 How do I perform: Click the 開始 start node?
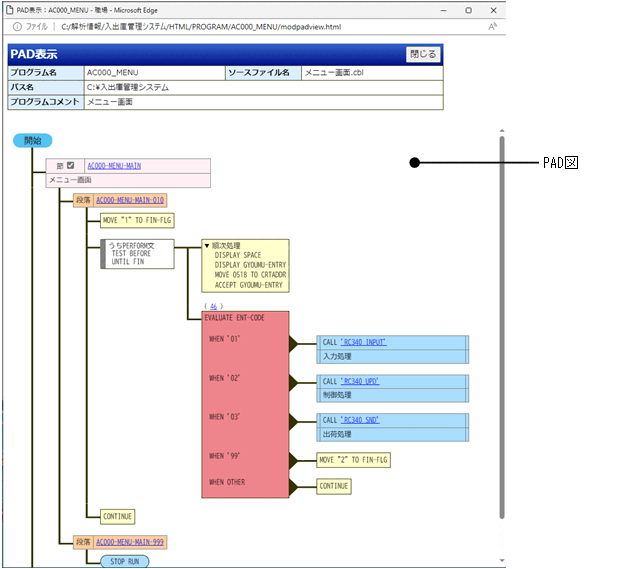point(32,141)
